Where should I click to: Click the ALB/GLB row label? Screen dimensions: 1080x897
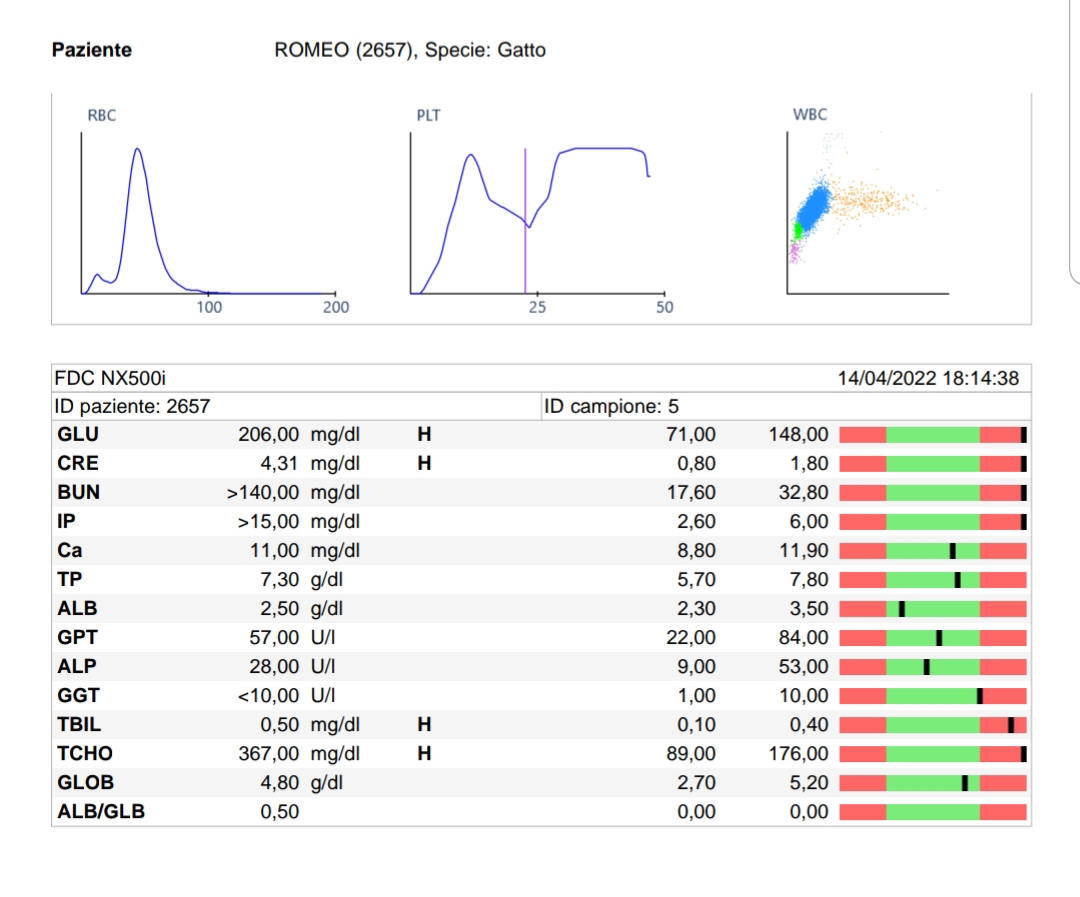coord(101,811)
